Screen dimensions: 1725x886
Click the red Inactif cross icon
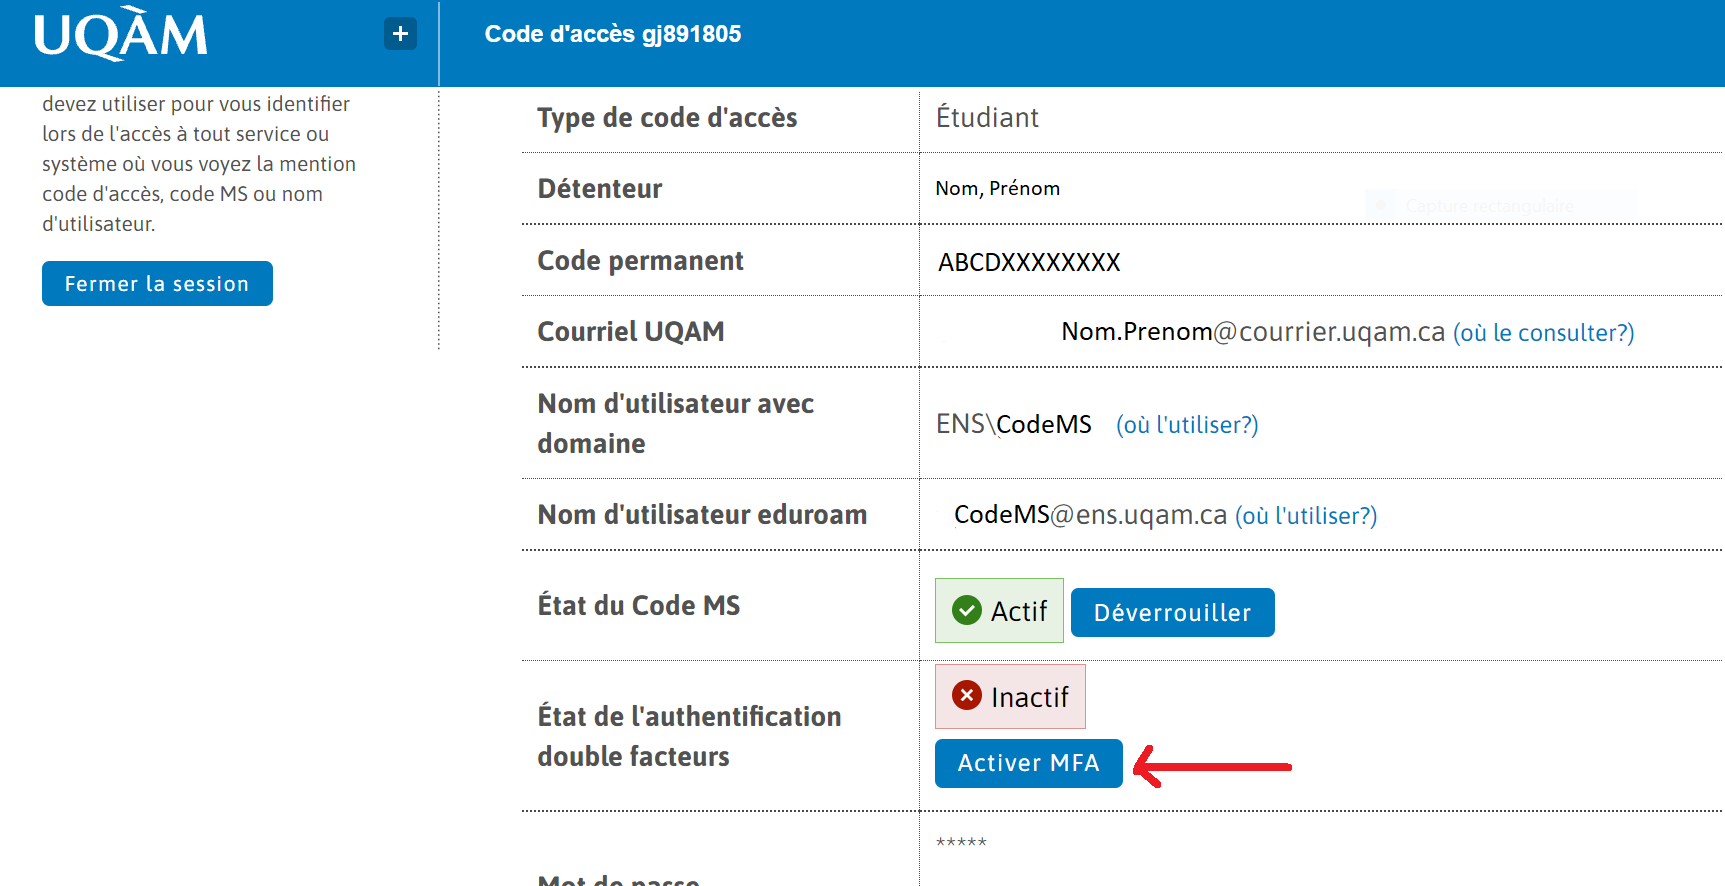click(x=967, y=695)
